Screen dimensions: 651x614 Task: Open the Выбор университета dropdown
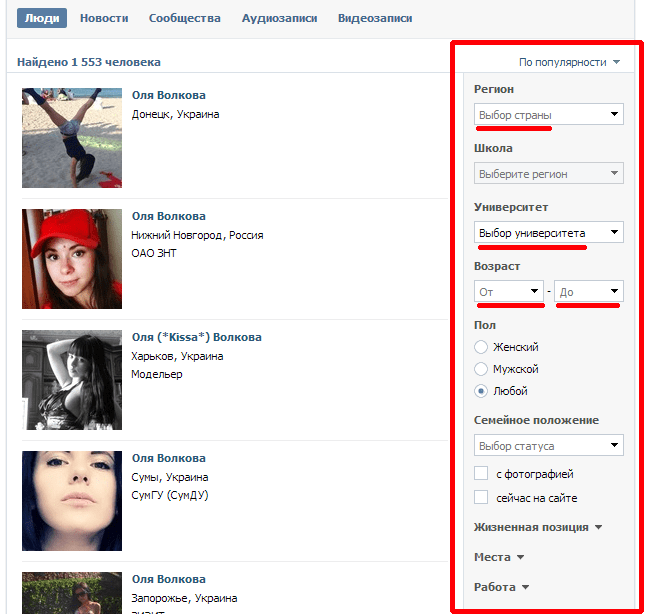pyautogui.click(x=548, y=232)
